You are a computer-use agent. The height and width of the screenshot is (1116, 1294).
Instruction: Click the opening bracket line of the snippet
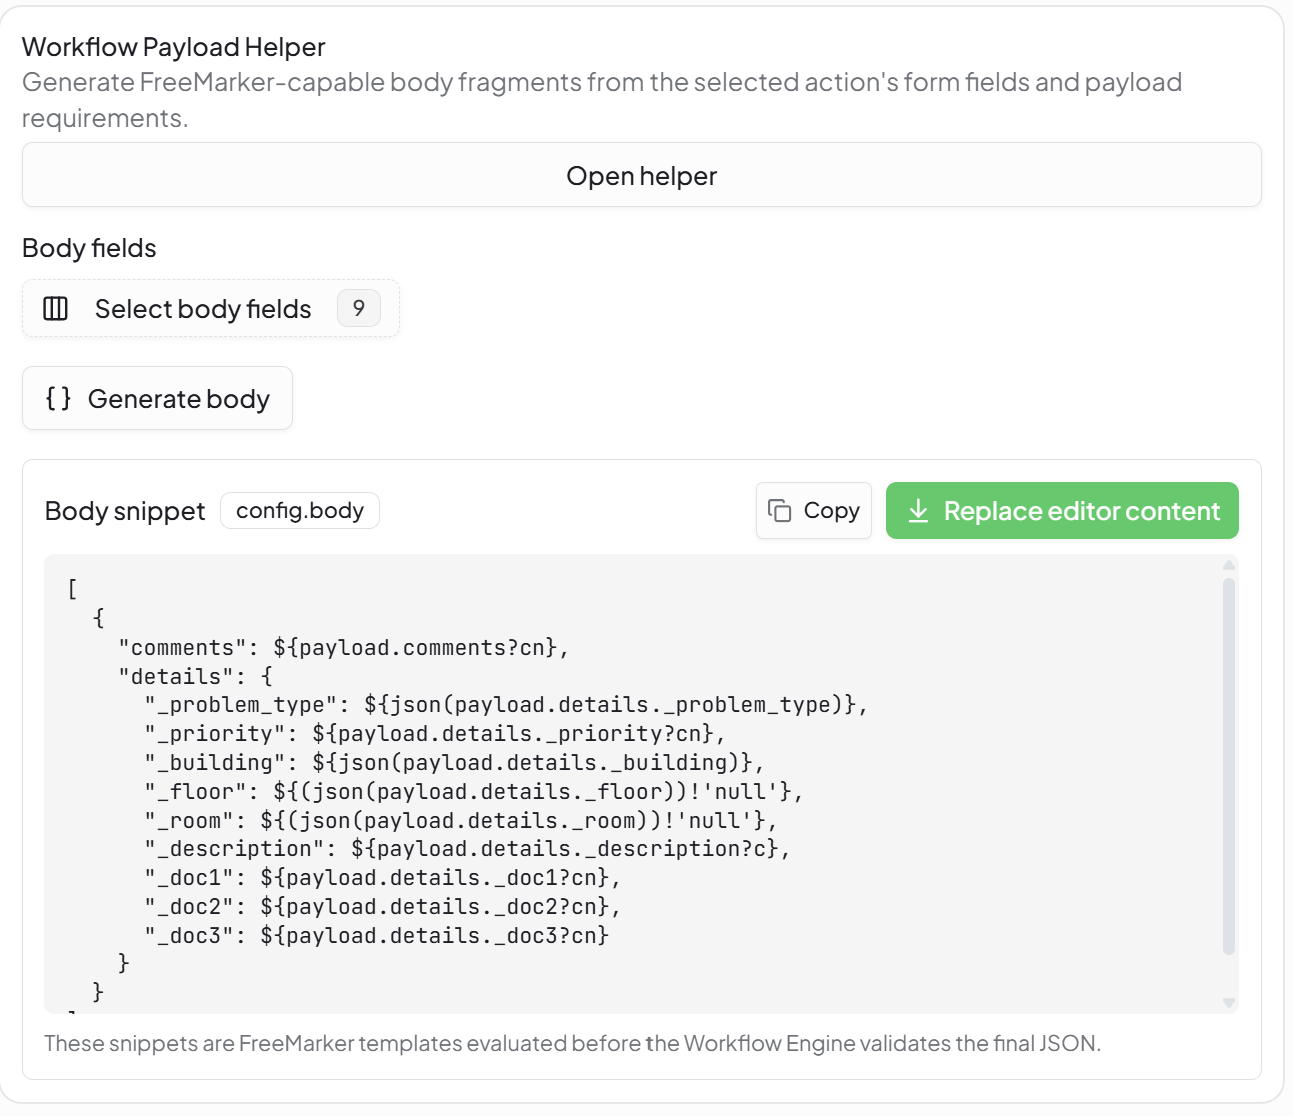click(x=72, y=589)
